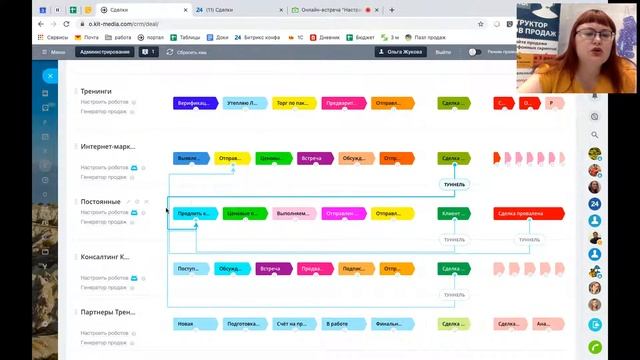Switch to the (11) Сделки browser tab

pyautogui.click(x=239, y=10)
